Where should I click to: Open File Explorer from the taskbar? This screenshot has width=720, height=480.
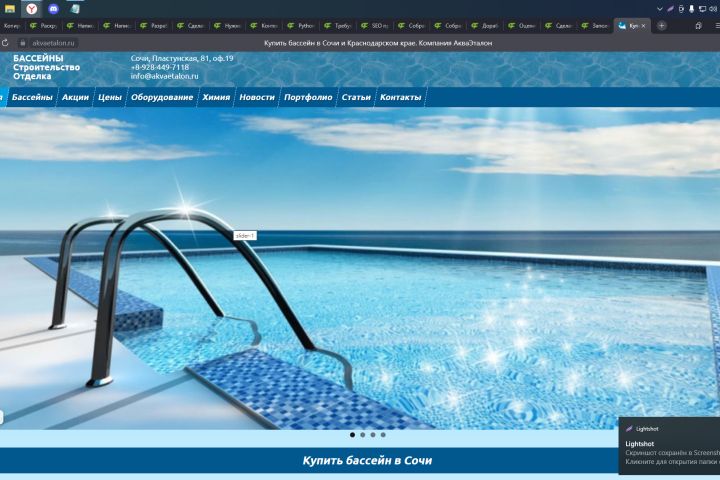(10, 8)
